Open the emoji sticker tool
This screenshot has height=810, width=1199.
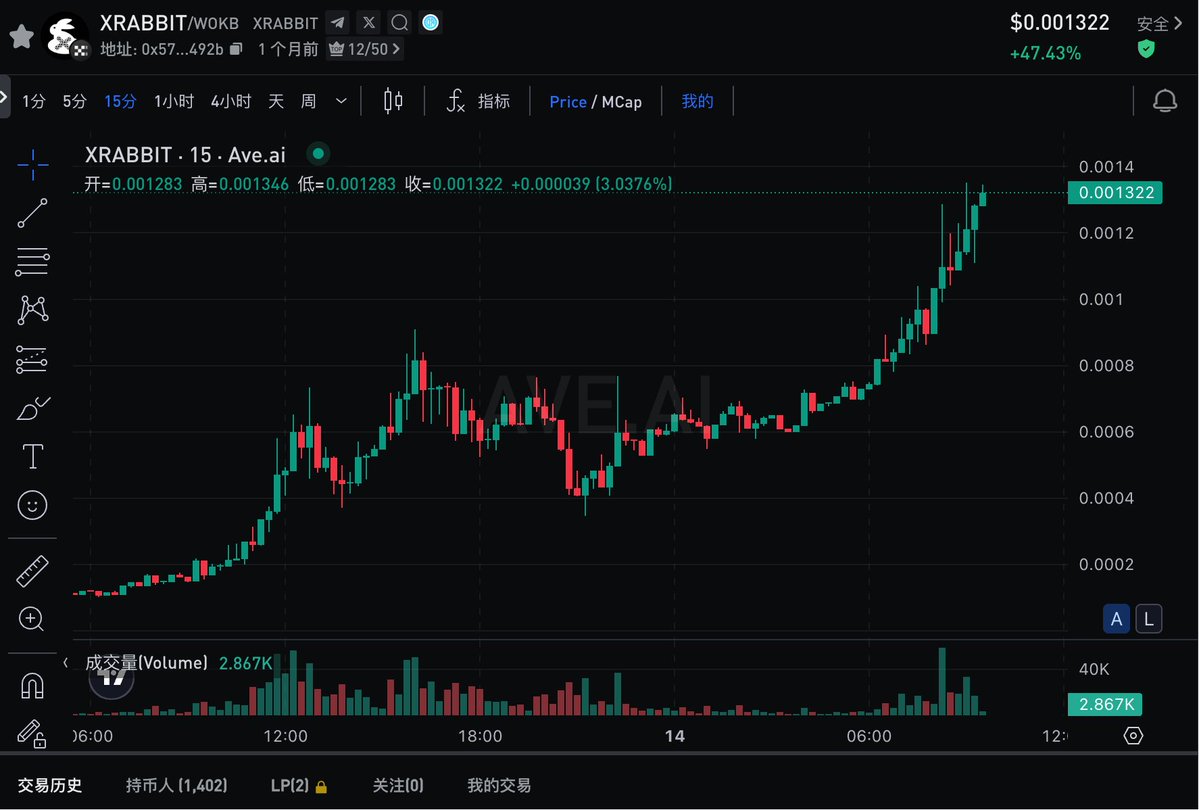tap(32, 505)
